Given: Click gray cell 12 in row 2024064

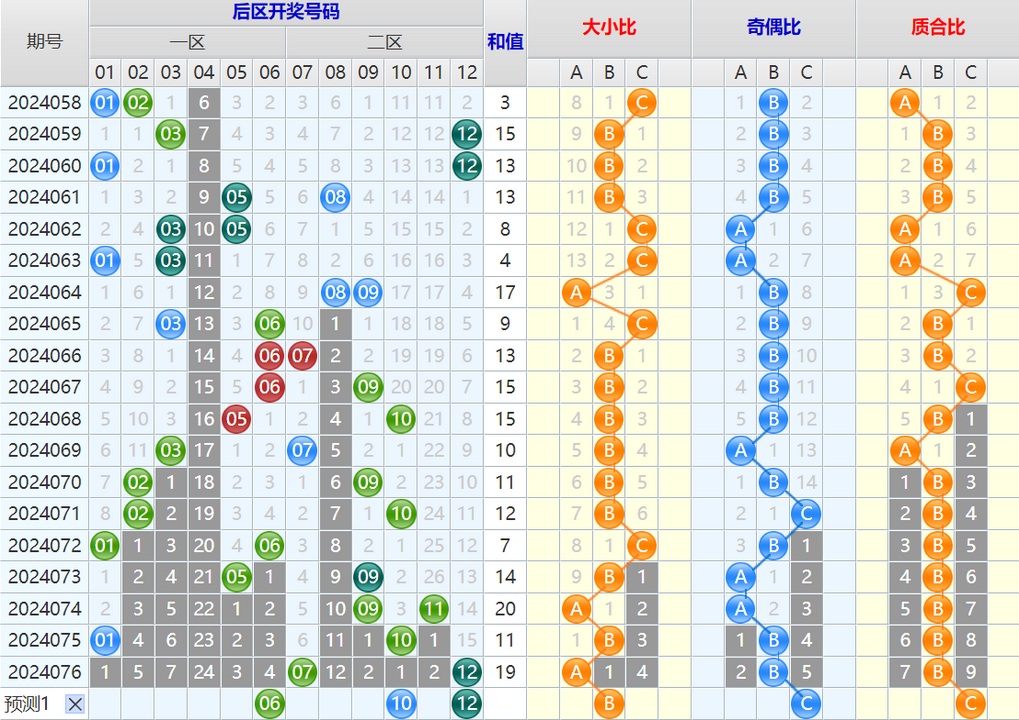Looking at the screenshot, I should coord(204,292).
